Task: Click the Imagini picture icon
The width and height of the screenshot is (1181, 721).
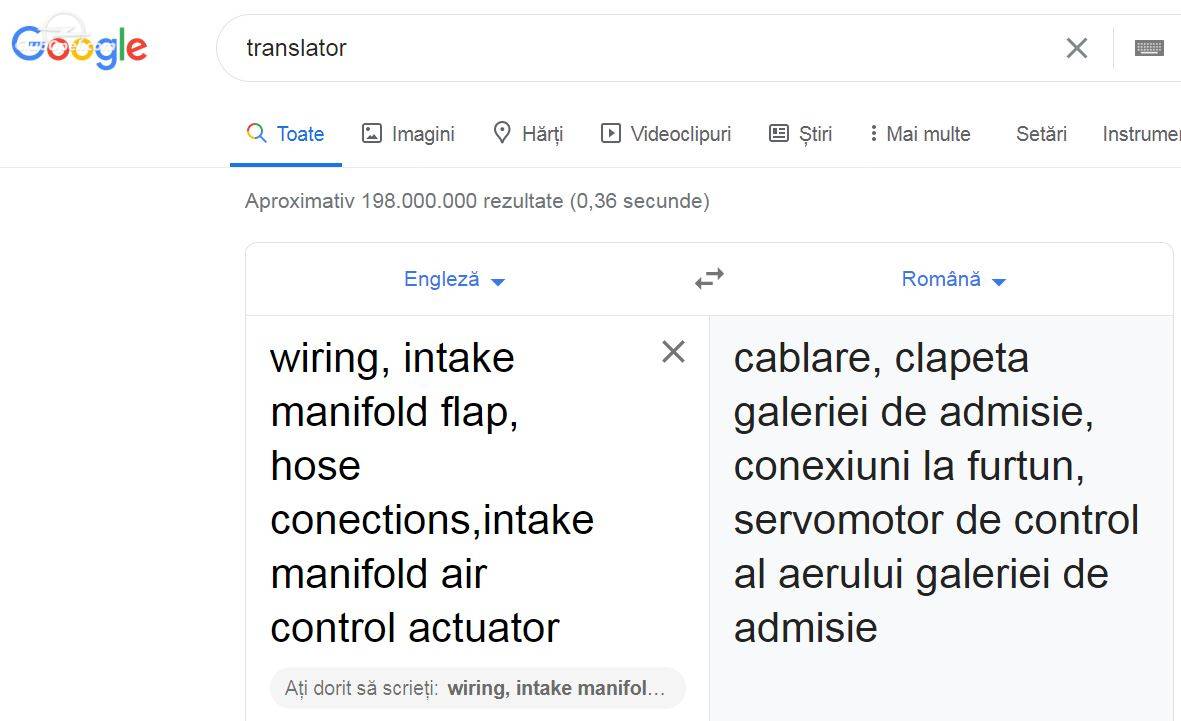Action: coord(372,133)
